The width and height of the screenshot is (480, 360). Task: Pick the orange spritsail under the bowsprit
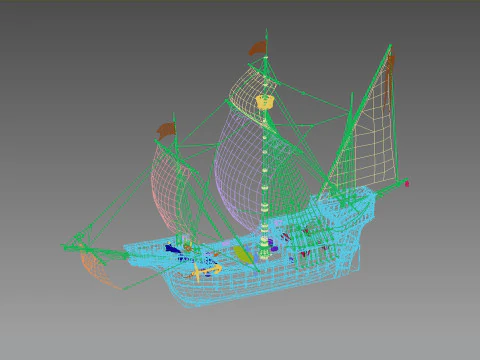coord(97,271)
